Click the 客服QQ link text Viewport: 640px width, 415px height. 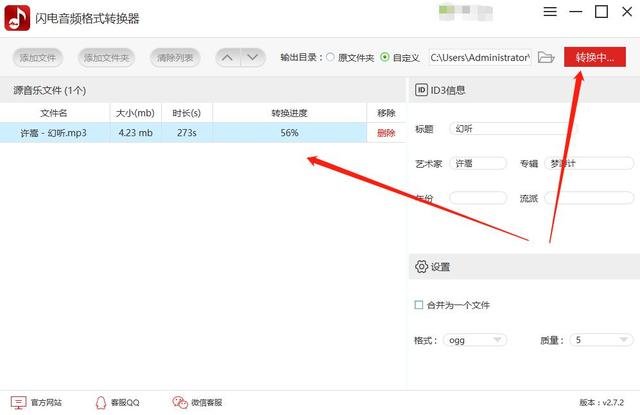125,402
